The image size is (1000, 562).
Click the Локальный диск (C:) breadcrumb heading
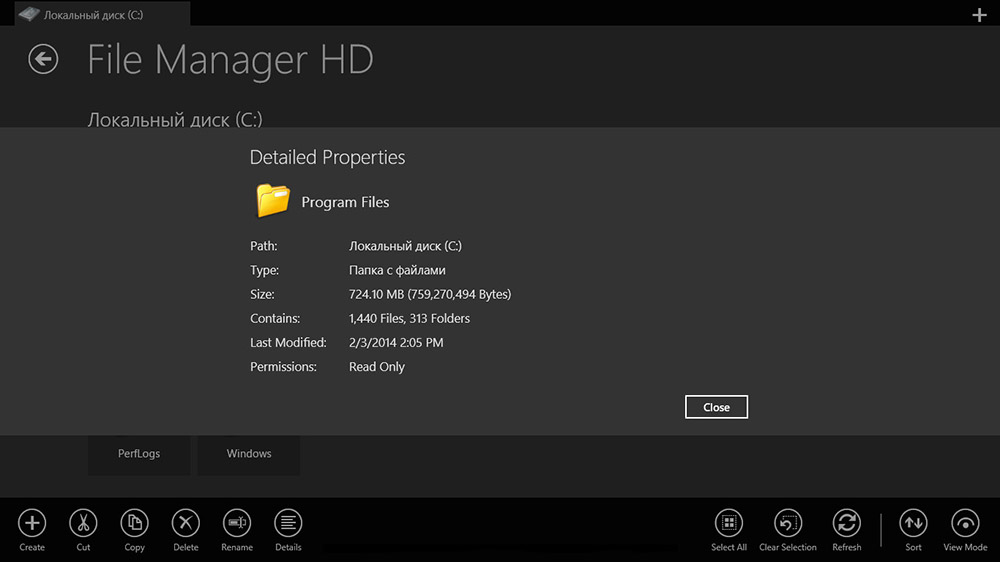tap(175, 119)
